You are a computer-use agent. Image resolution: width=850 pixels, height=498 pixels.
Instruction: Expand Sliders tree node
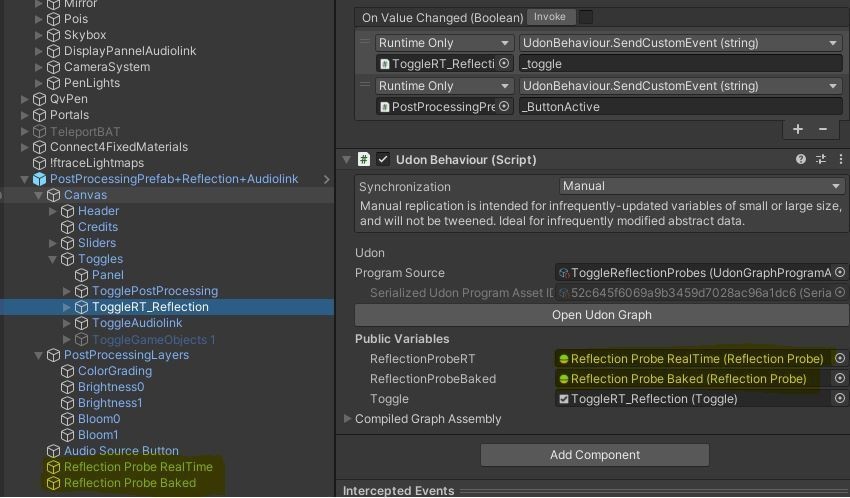pyautogui.click(x=53, y=243)
